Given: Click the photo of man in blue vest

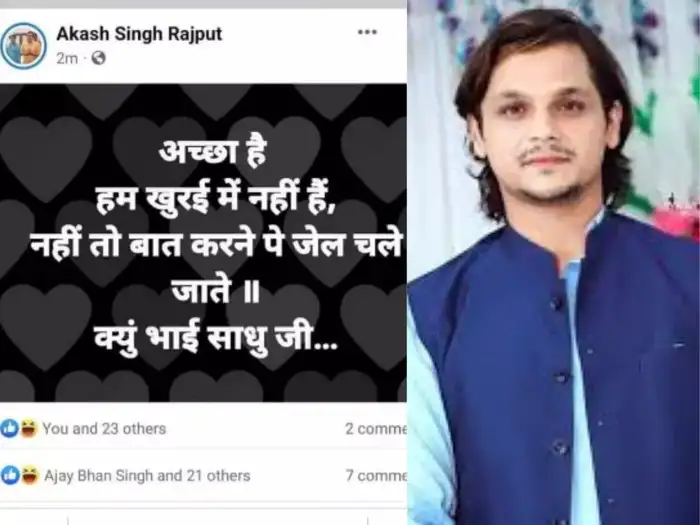Looking at the screenshot, I should pyautogui.click(x=554, y=262).
